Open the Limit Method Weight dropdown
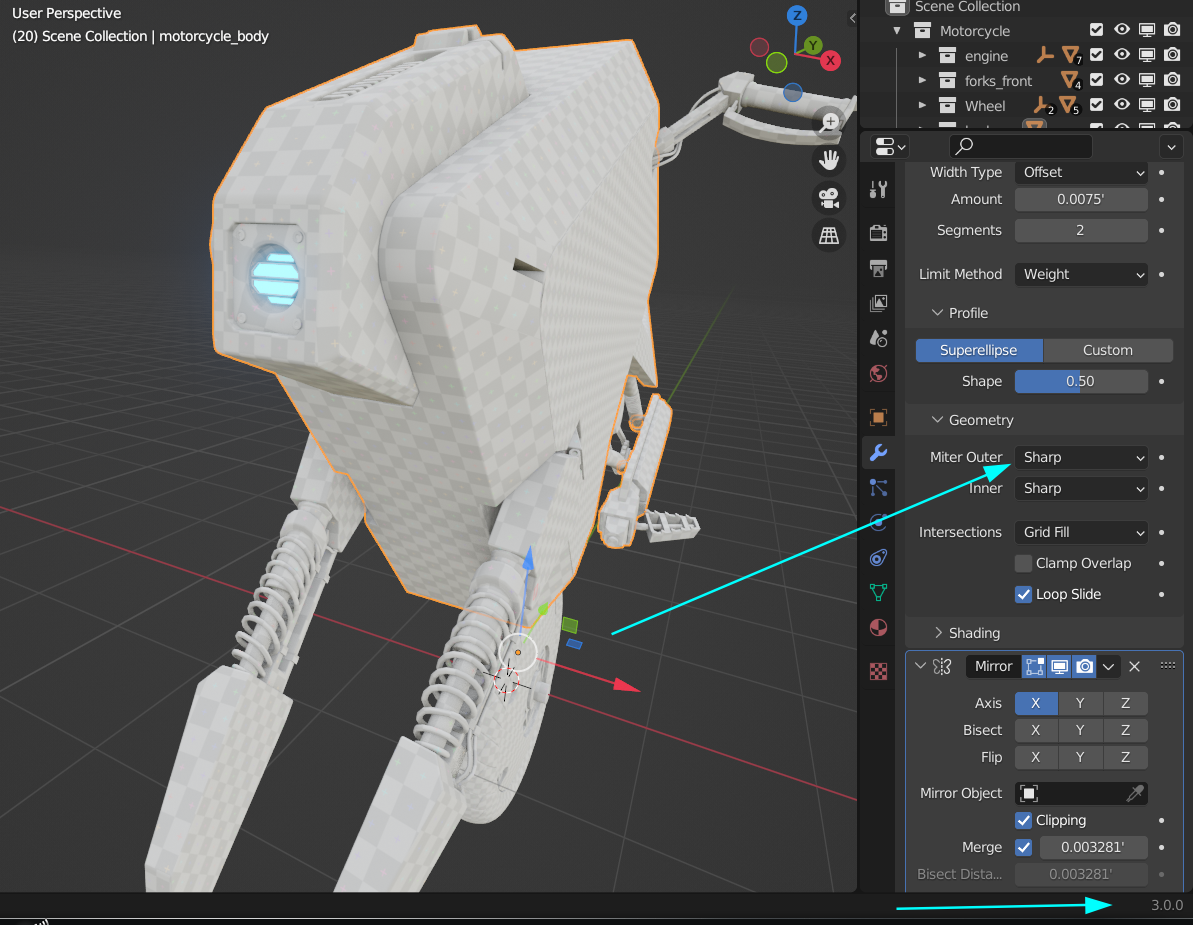The height and width of the screenshot is (925, 1193). (1081, 275)
